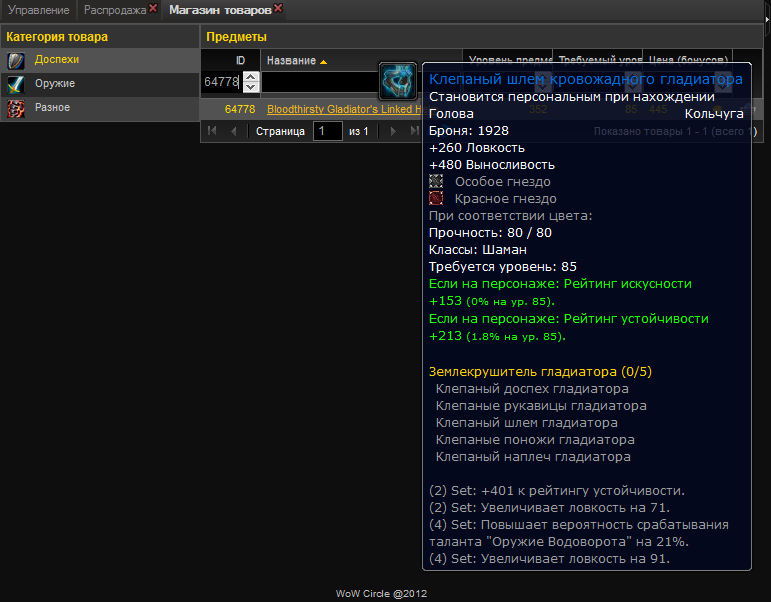Viewport: 771px width, 602px height.
Task: Select the 64778 ID cell in the row
Action: 239,109
